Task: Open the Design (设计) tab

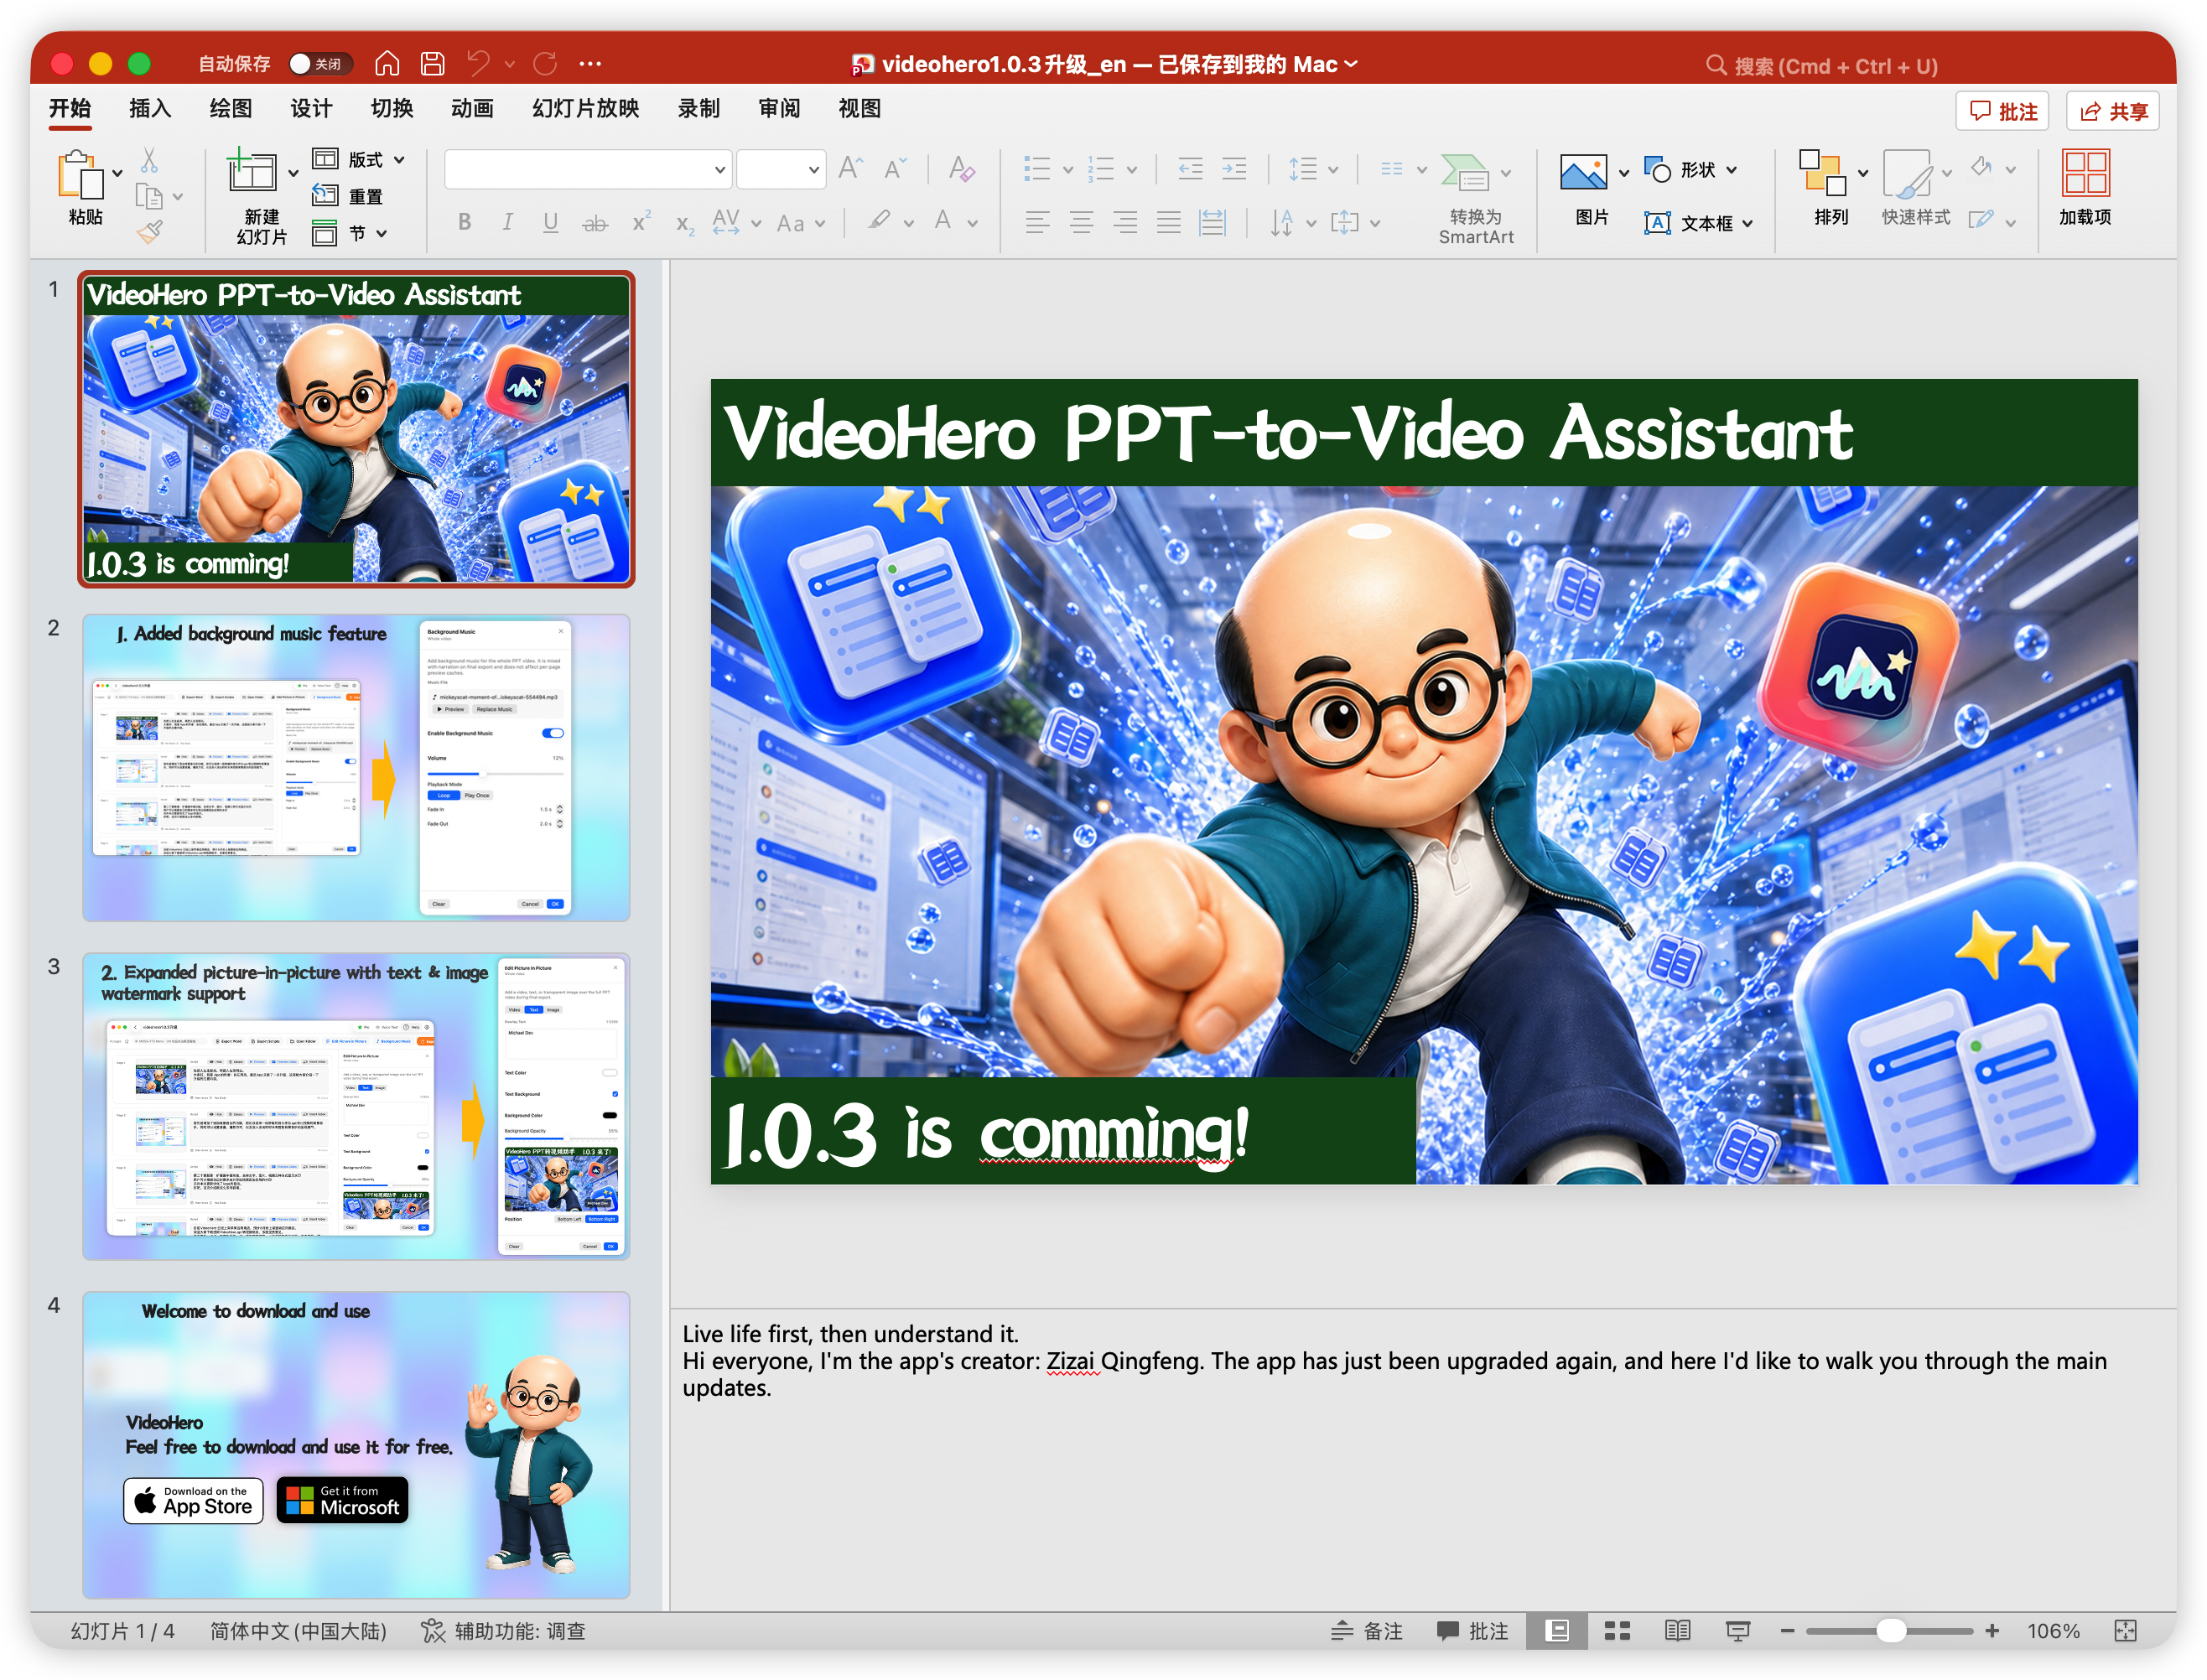Action: (x=311, y=109)
